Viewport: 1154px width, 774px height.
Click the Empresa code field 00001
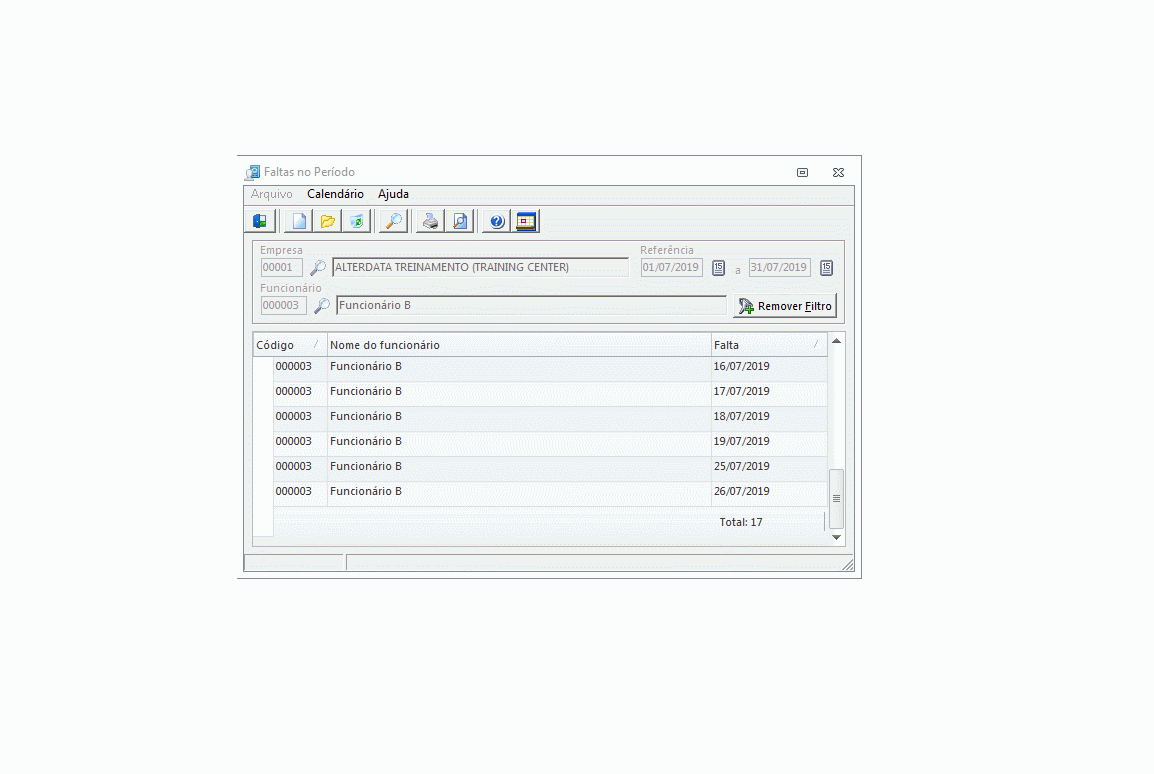coord(281,268)
